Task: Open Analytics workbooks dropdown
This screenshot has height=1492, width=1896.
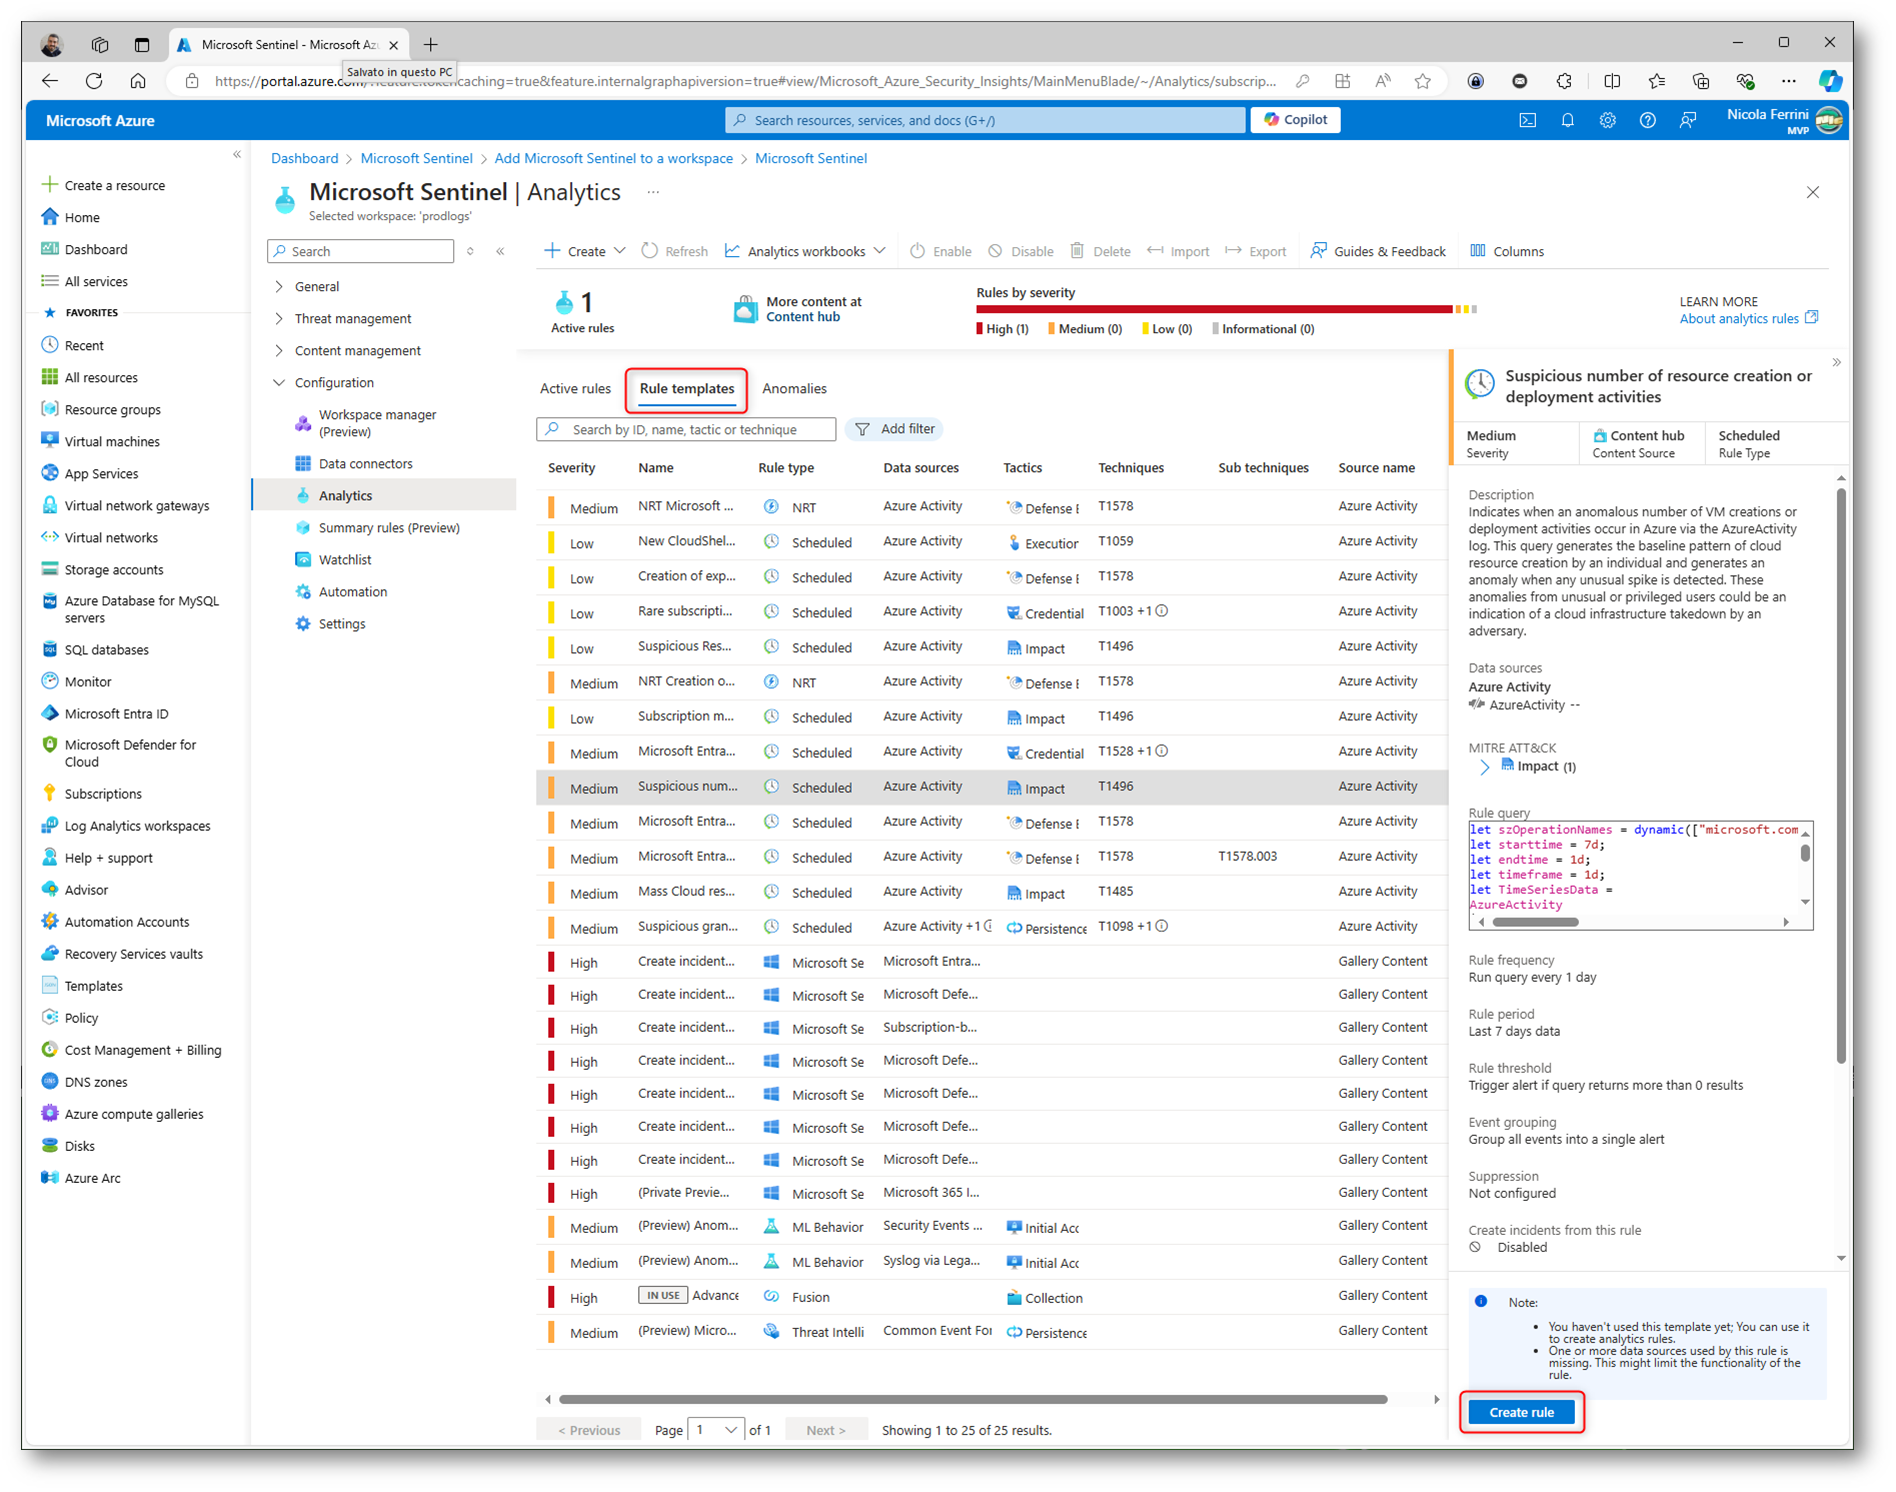Action: pyautogui.click(x=806, y=251)
